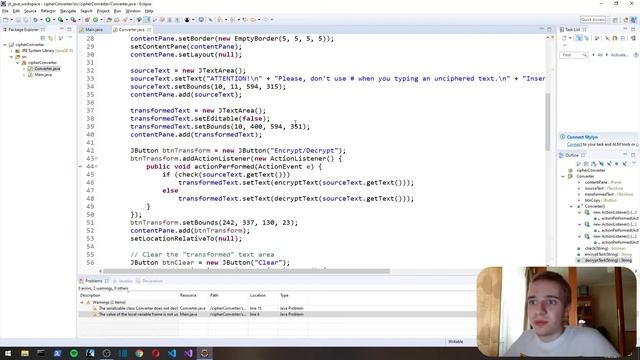The width and height of the screenshot is (640, 360).
Task: Expand the JRE System Library node
Action: tap(11, 51)
